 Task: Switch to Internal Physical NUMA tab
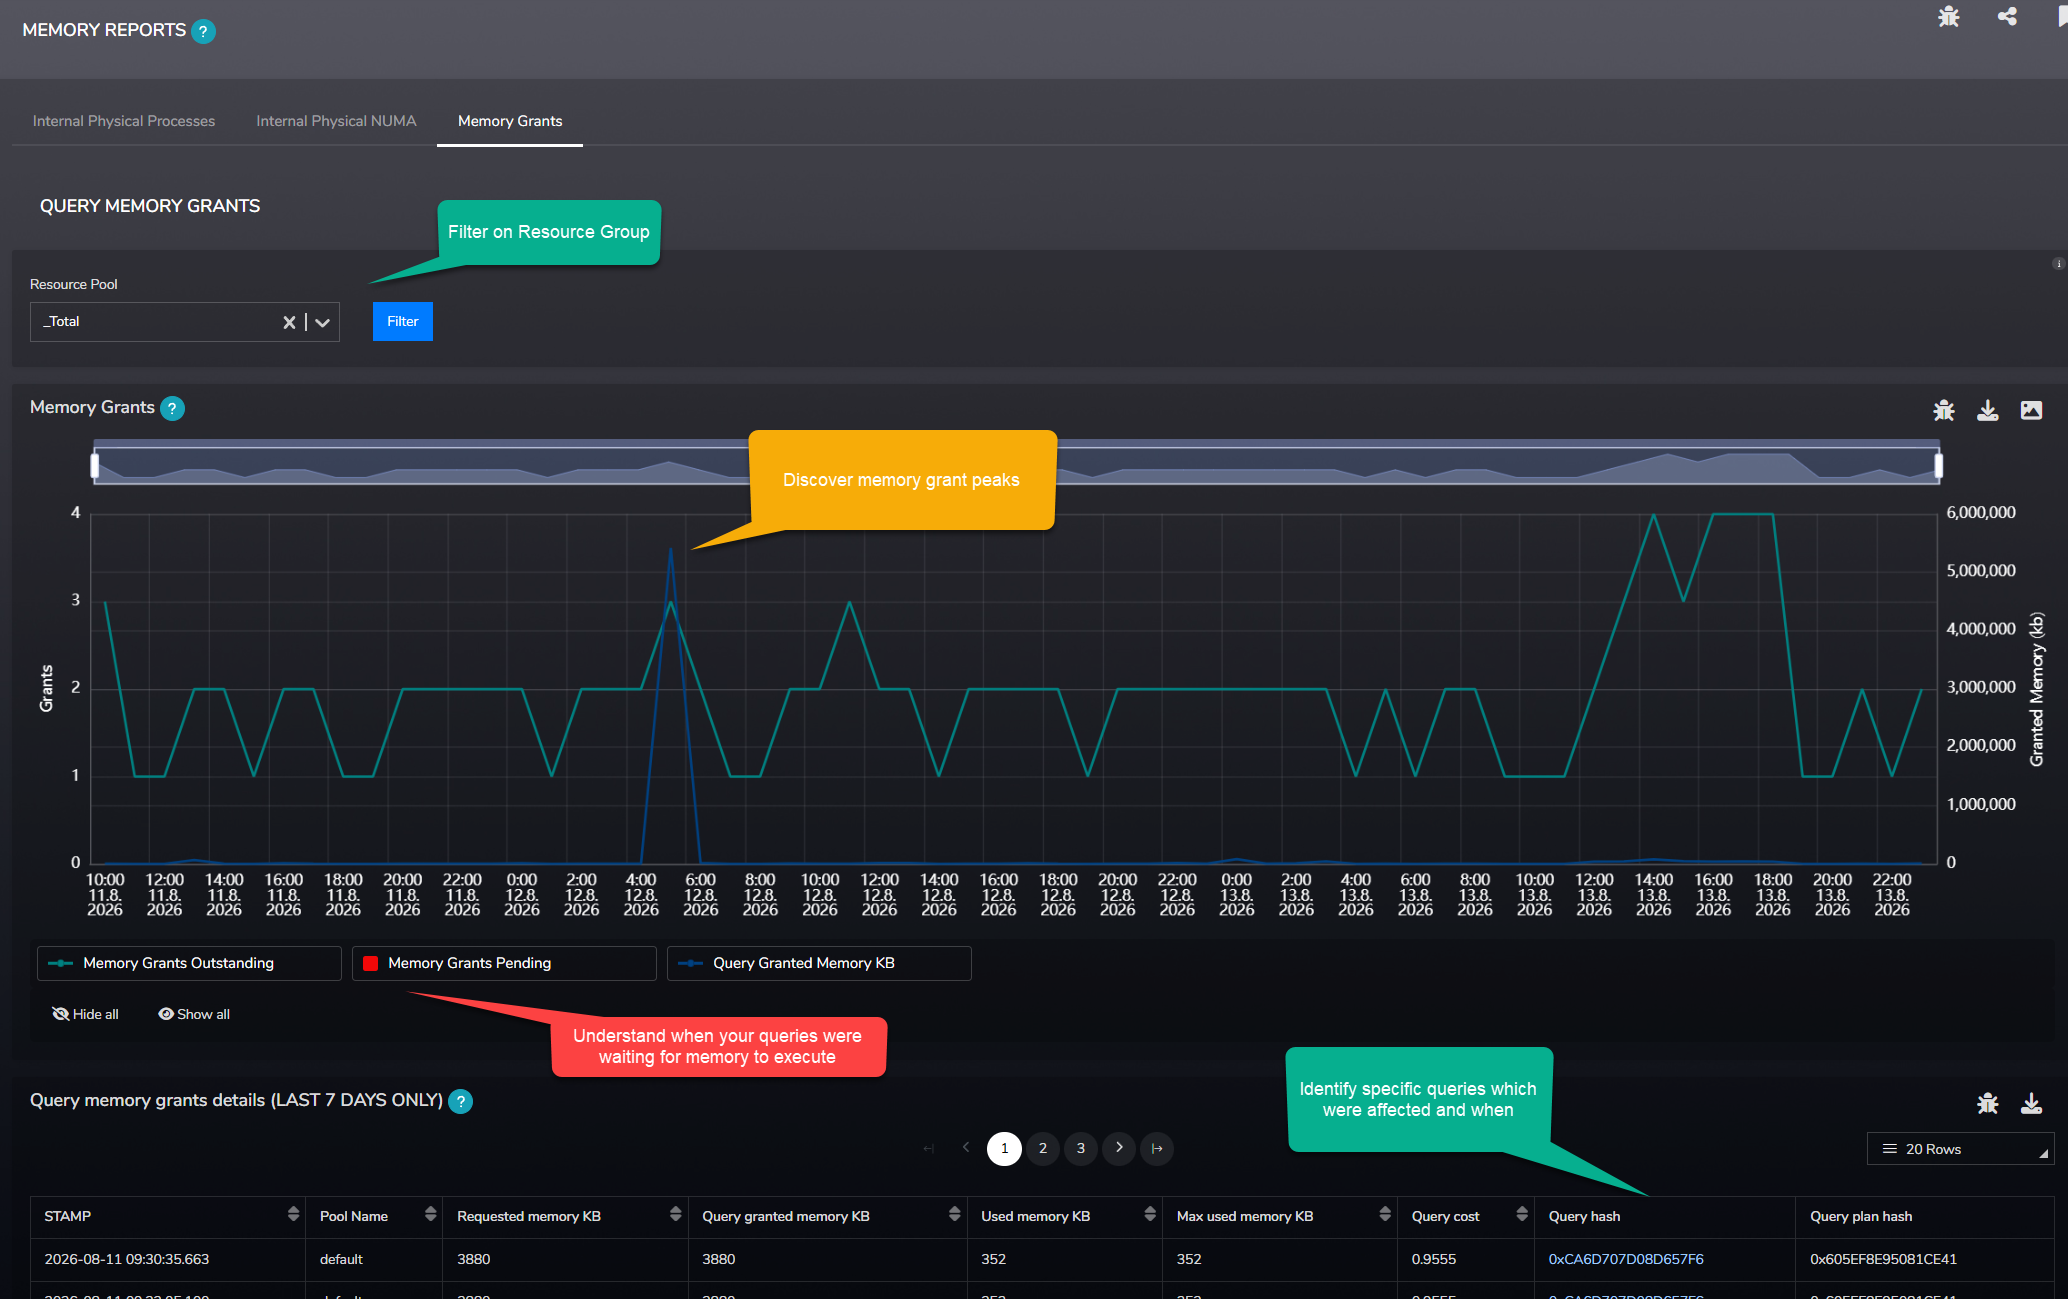336,121
